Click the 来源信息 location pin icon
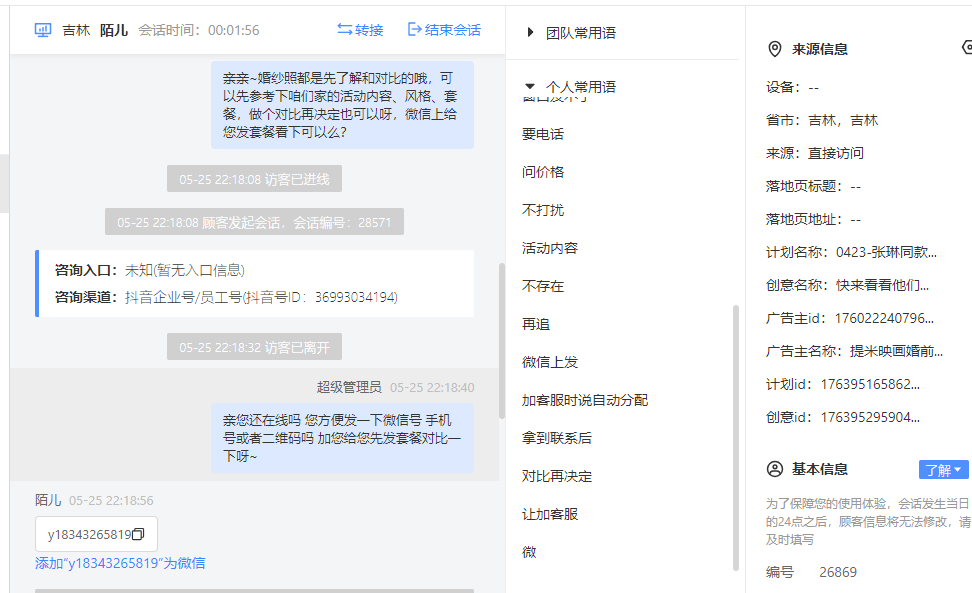972x593 pixels. point(775,49)
